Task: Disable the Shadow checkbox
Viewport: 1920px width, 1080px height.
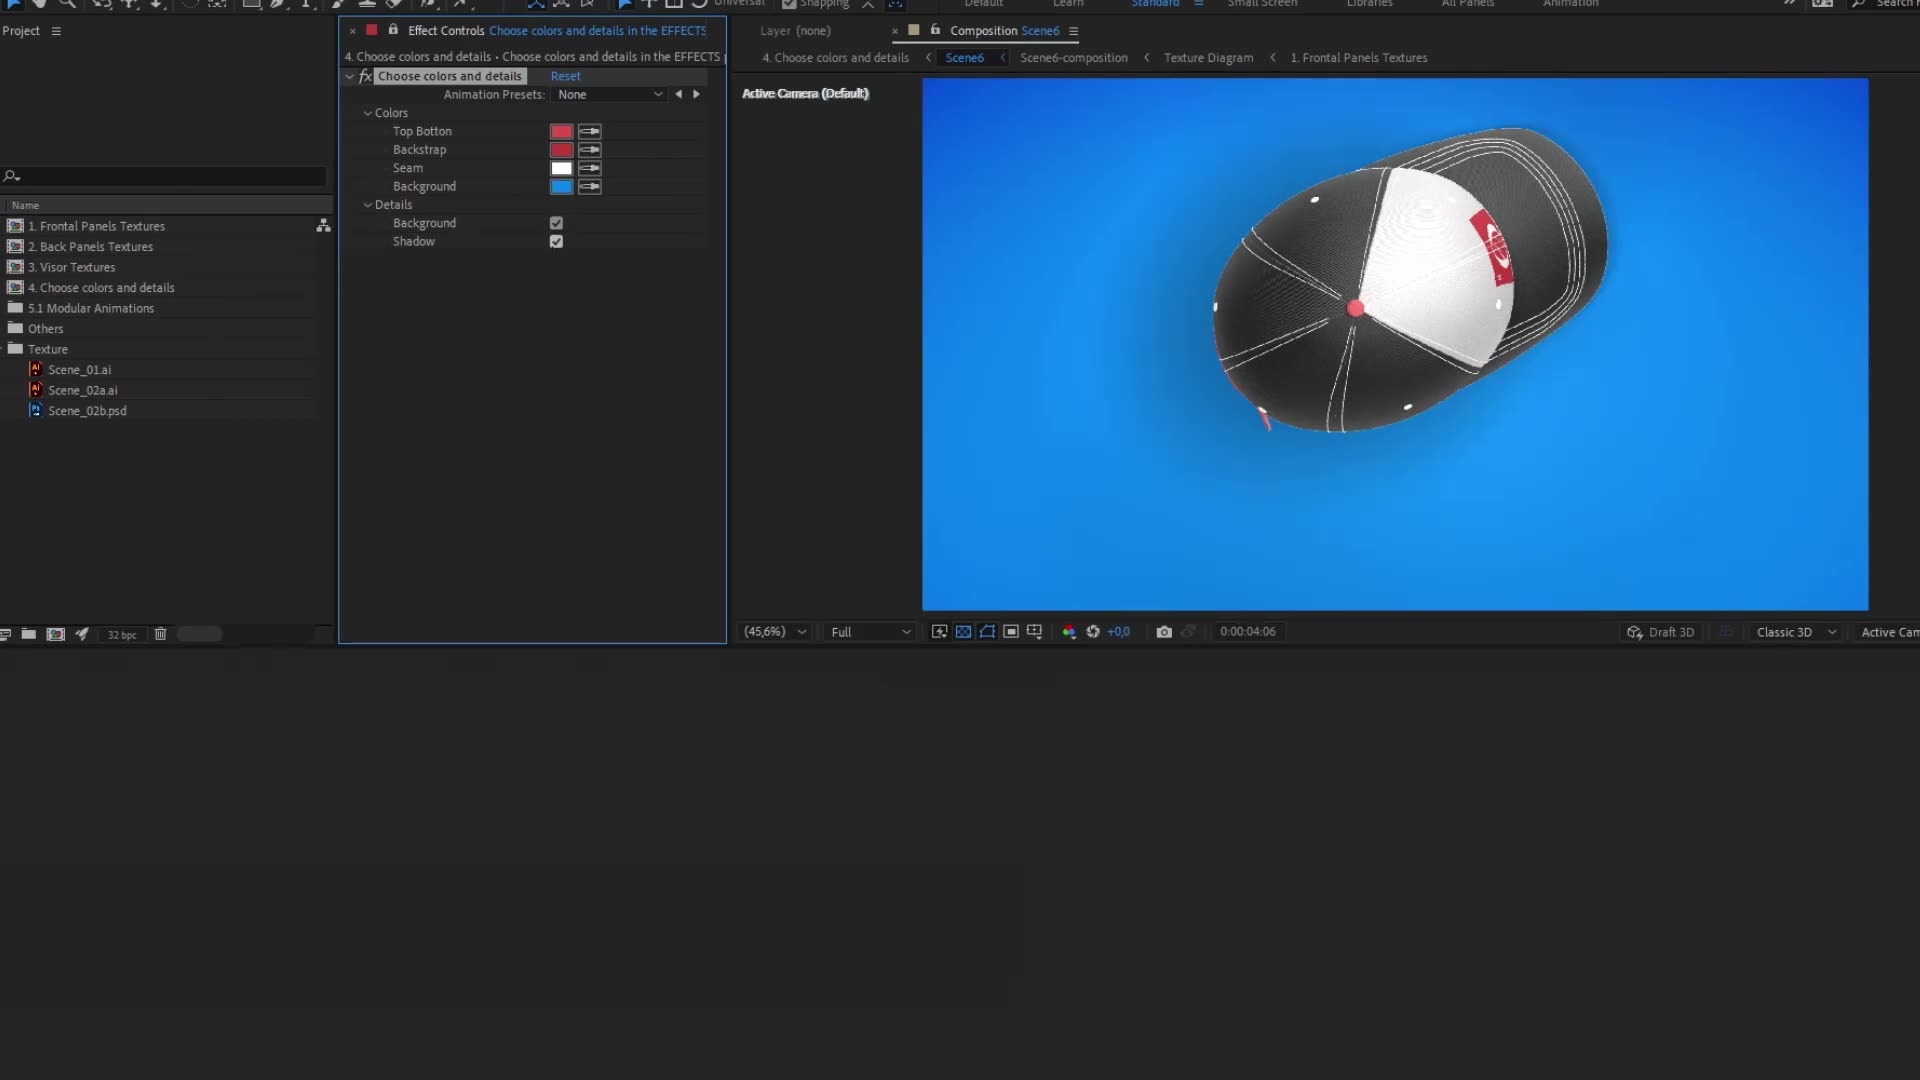Action: 556,241
